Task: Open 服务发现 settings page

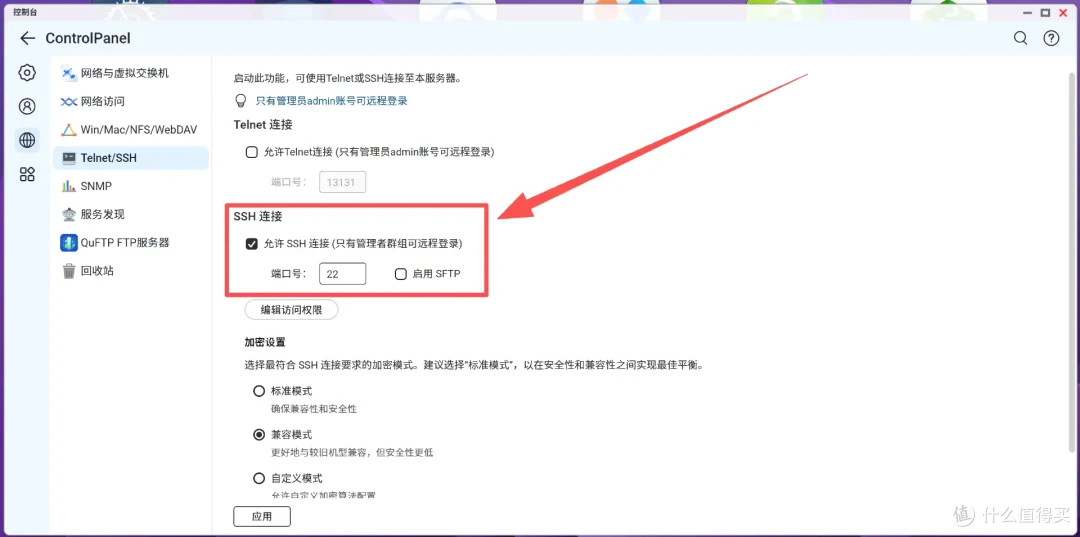Action: pos(131,214)
